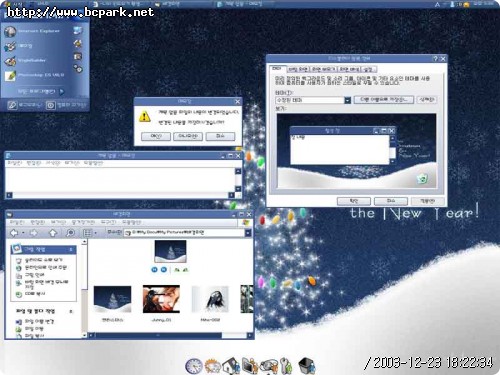The height and width of the screenshot is (375, 500).
Task: Open the Edit menu in Notepad
Action: (34, 163)
